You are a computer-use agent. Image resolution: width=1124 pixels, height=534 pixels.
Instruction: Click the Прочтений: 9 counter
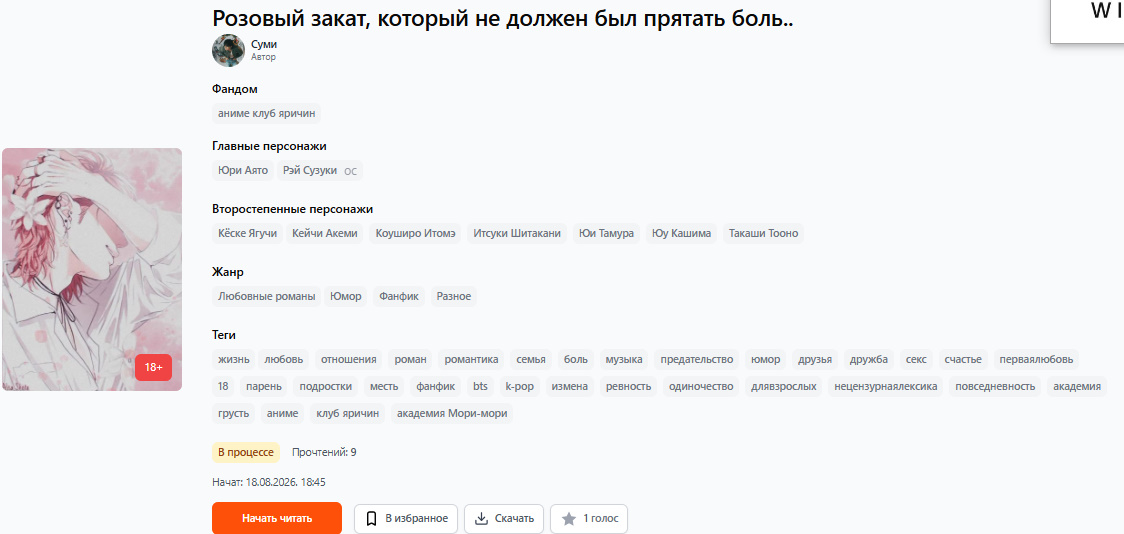324,452
